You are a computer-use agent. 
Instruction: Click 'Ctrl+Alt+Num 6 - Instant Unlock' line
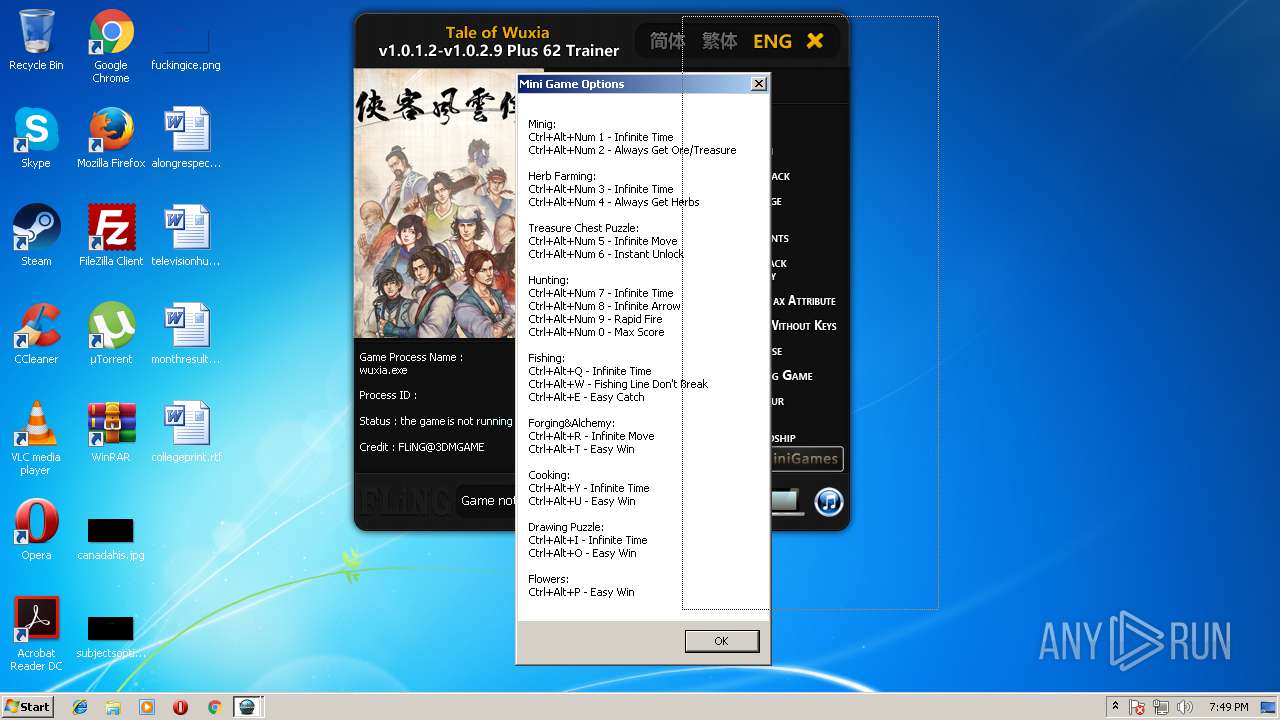tap(606, 254)
